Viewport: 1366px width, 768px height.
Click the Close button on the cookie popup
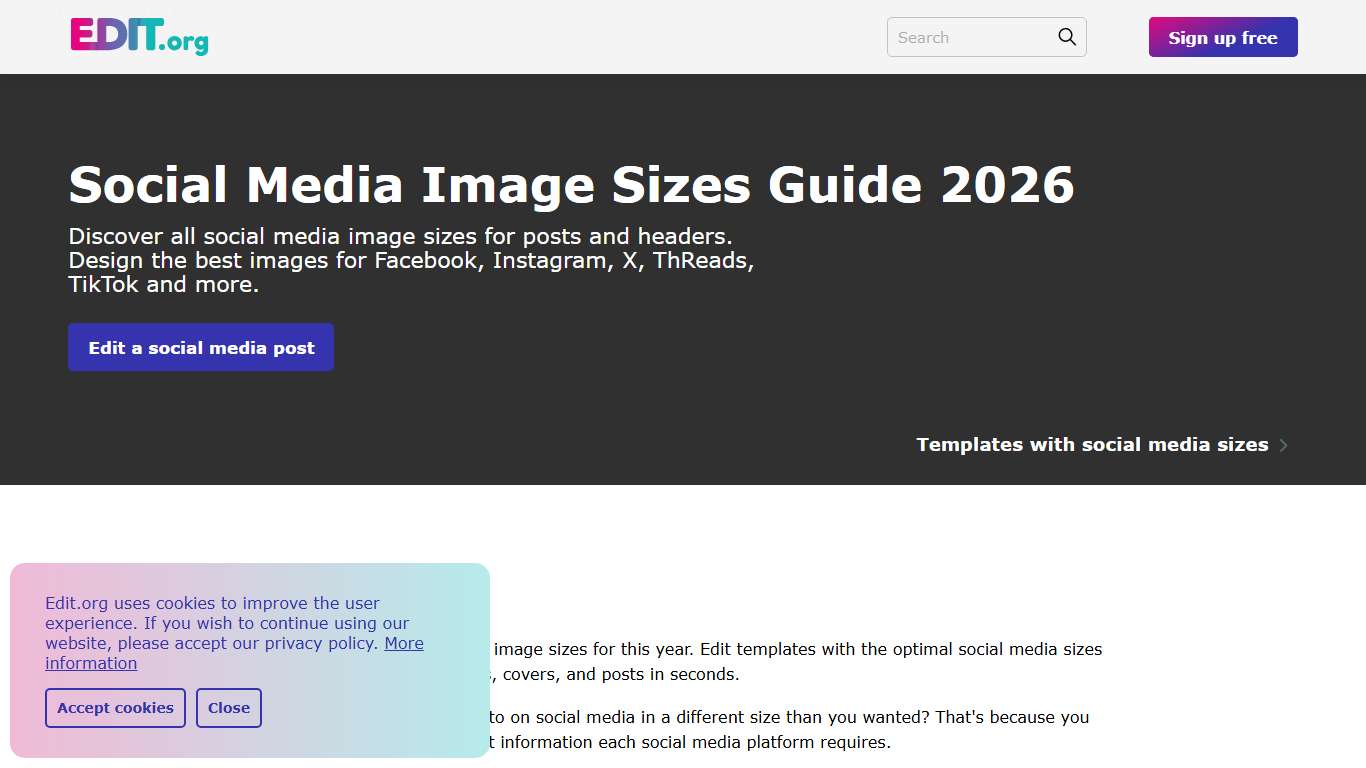(229, 707)
